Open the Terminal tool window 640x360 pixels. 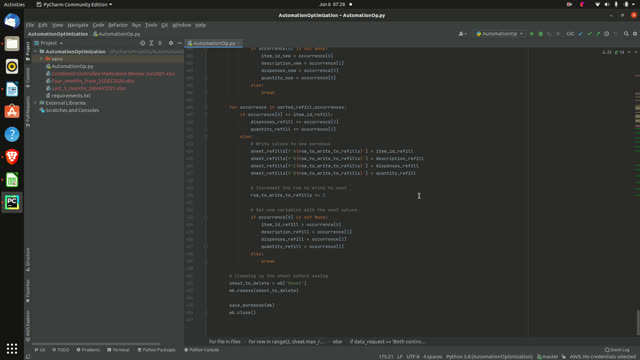pyautogui.click(x=118, y=350)
